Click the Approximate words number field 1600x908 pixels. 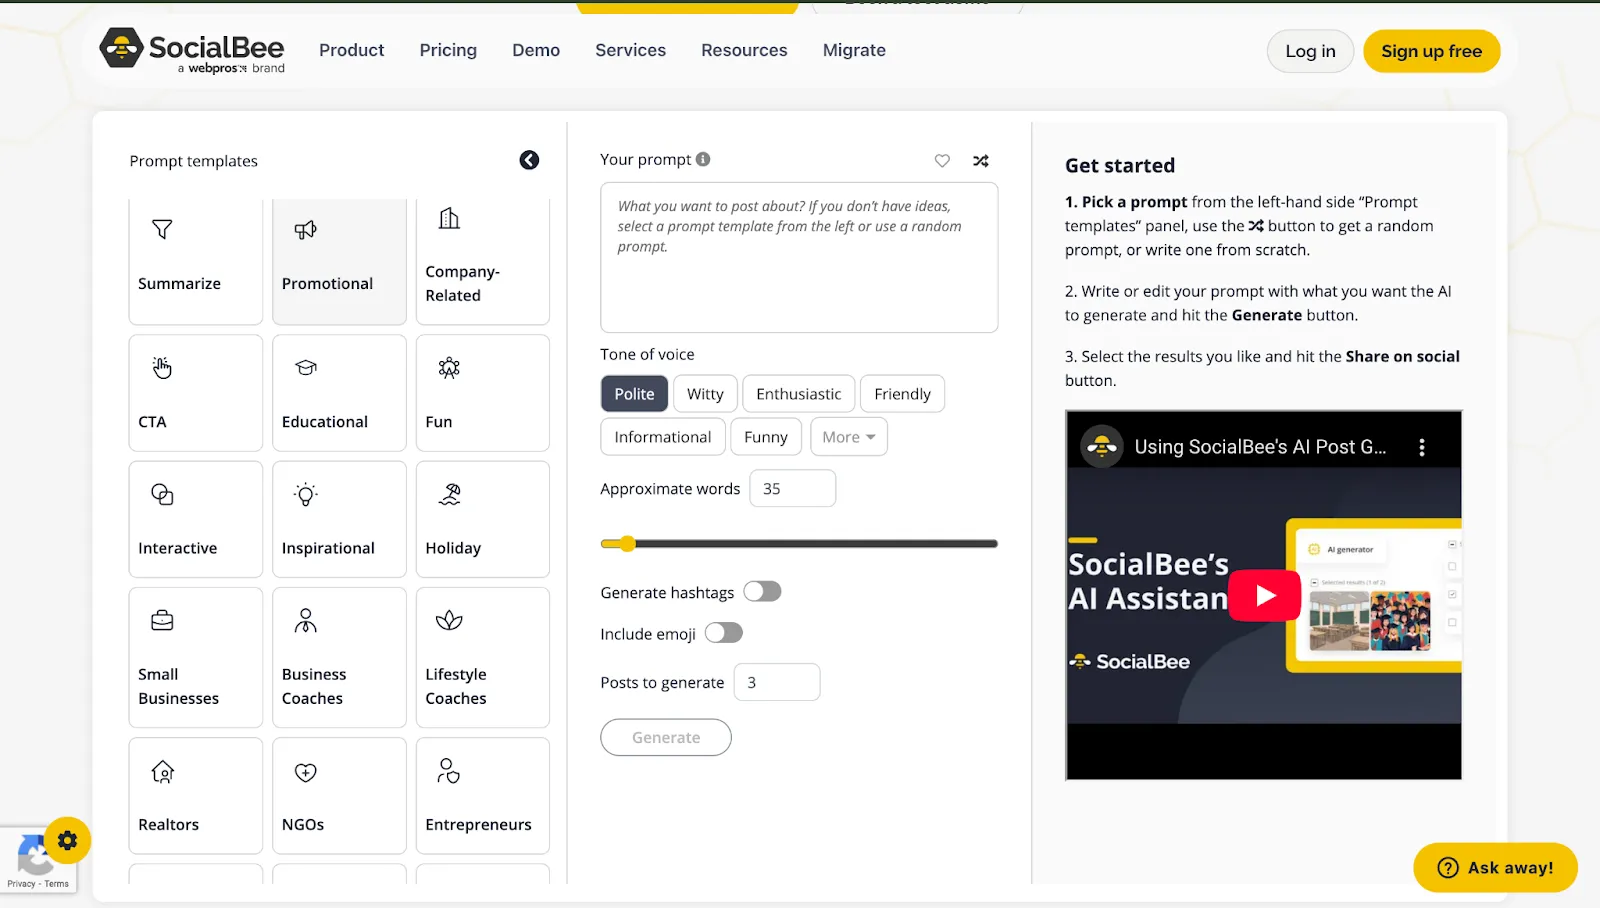(792, 489)
